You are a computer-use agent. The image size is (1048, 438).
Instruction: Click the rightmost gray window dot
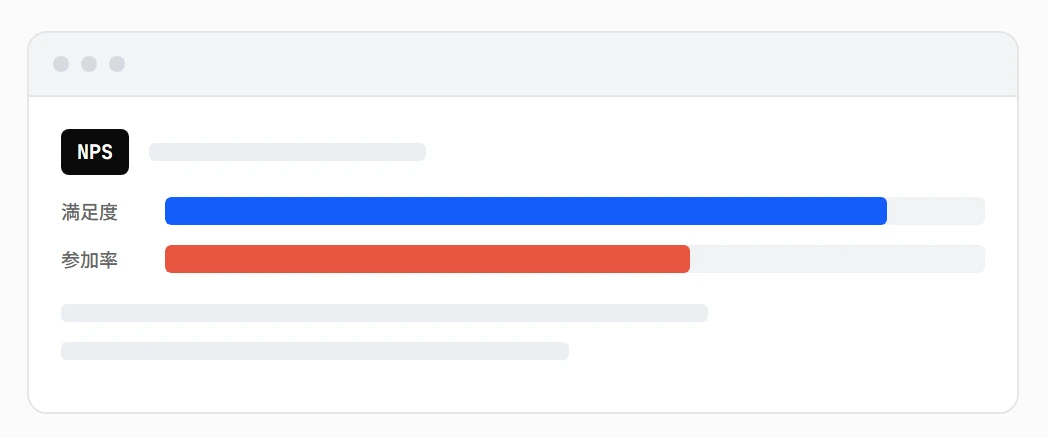click(x=117, y=64)
